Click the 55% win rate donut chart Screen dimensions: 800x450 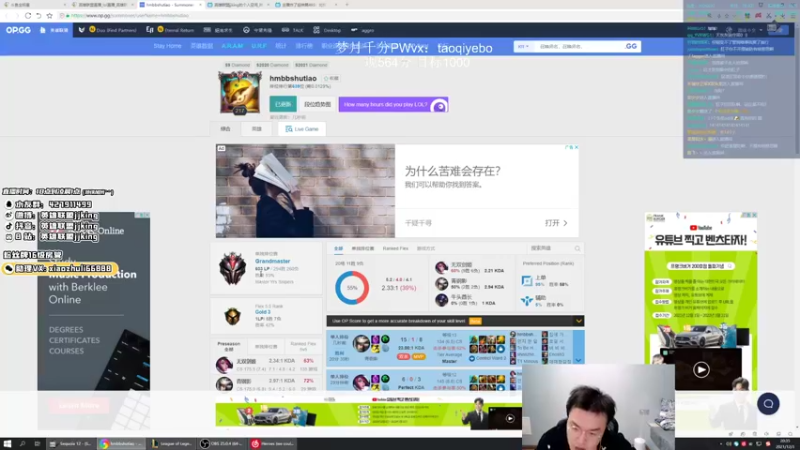352,288
